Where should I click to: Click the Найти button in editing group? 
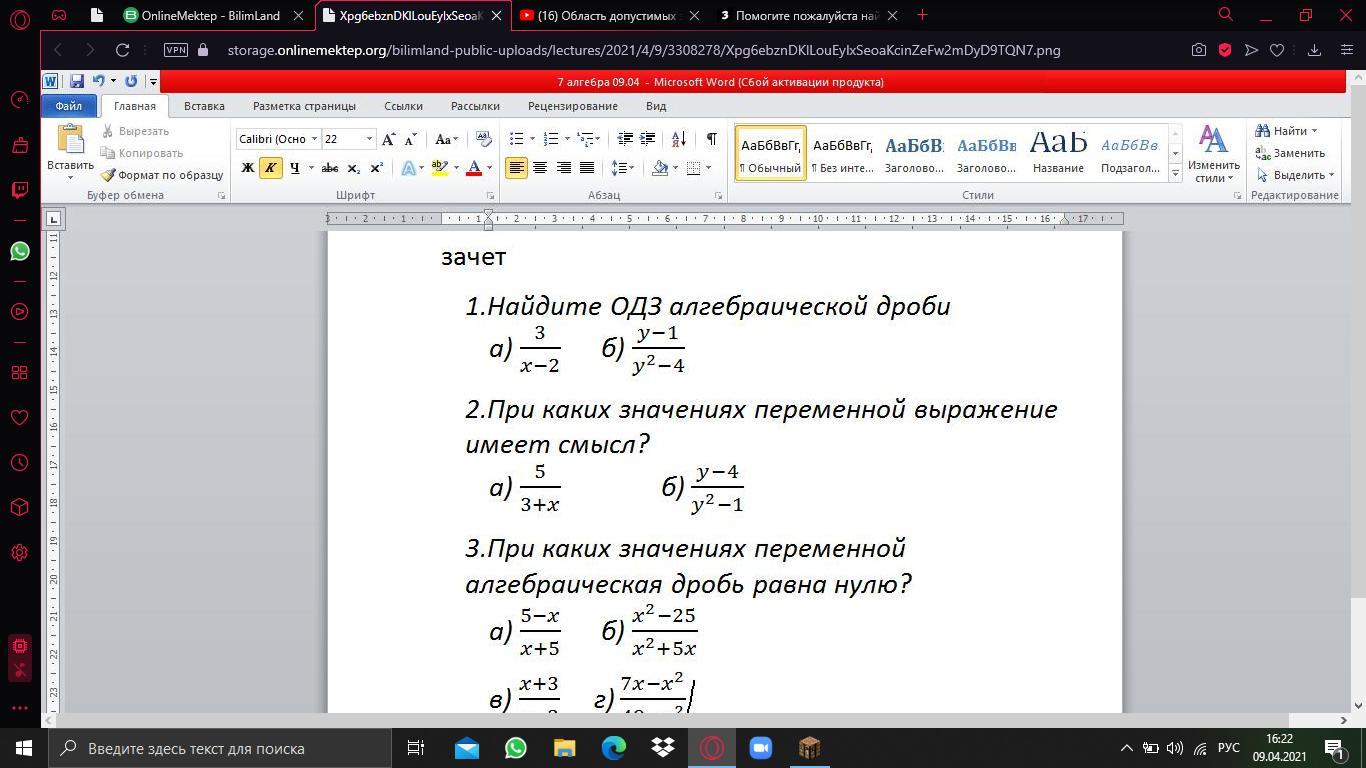1289,131
